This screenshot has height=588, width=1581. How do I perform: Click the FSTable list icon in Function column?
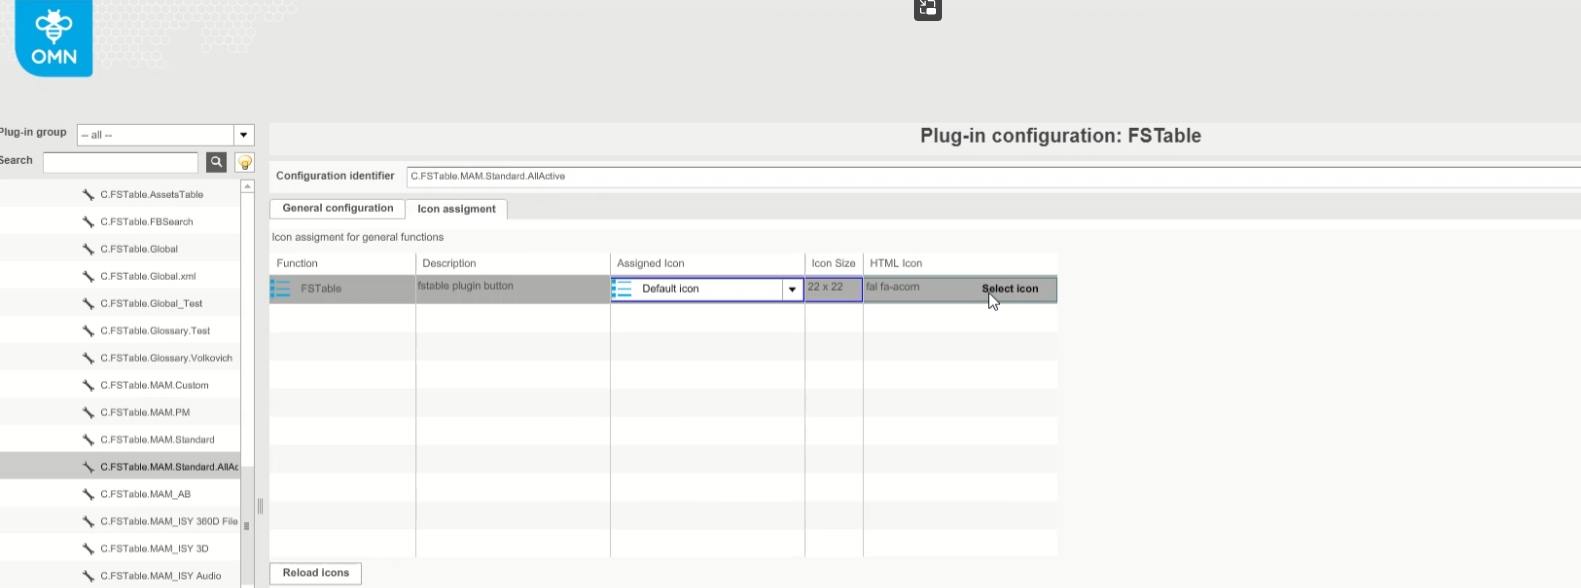[x=281, y=289]
